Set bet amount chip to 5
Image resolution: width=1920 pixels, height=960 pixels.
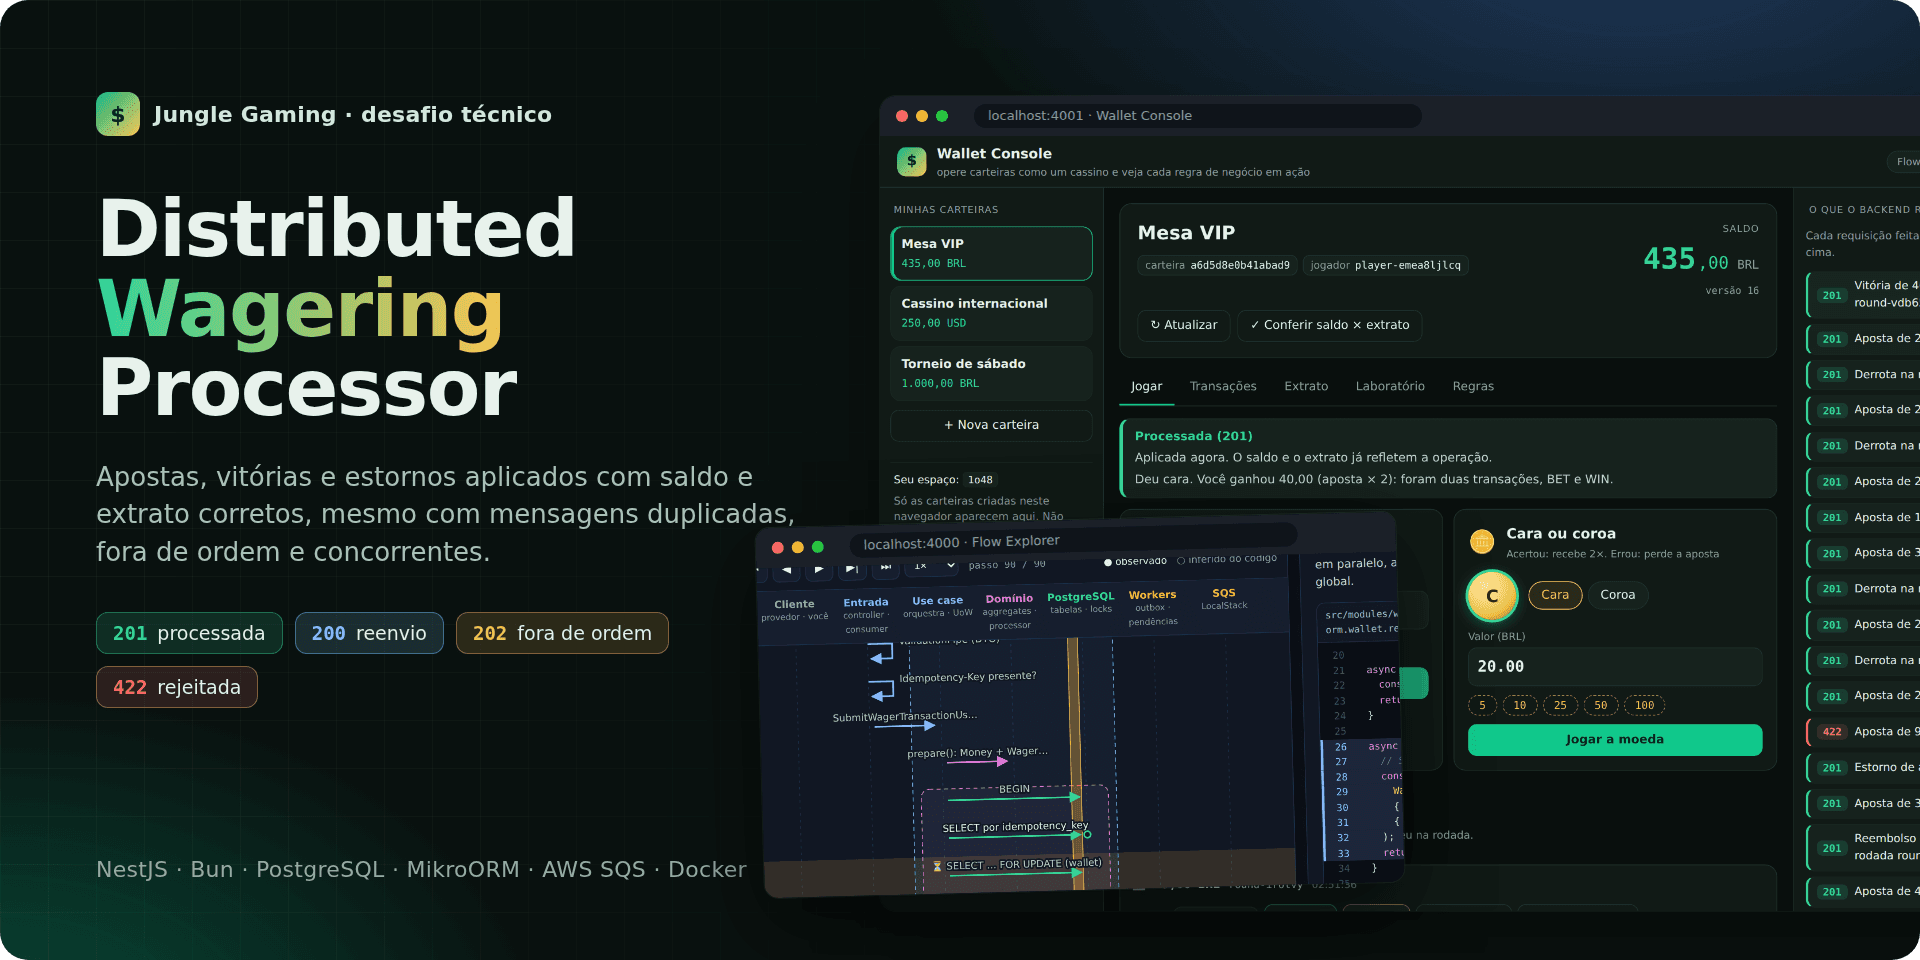pyautogui.click(x=1482, y=705)
